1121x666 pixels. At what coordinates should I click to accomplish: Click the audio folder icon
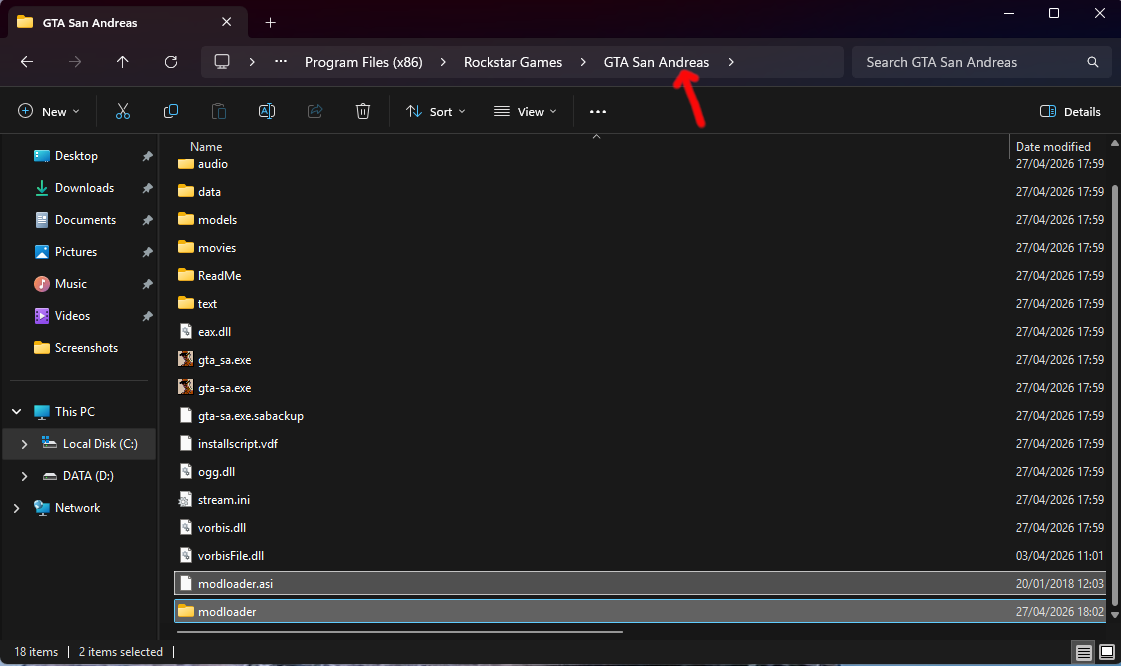point(186,164)
